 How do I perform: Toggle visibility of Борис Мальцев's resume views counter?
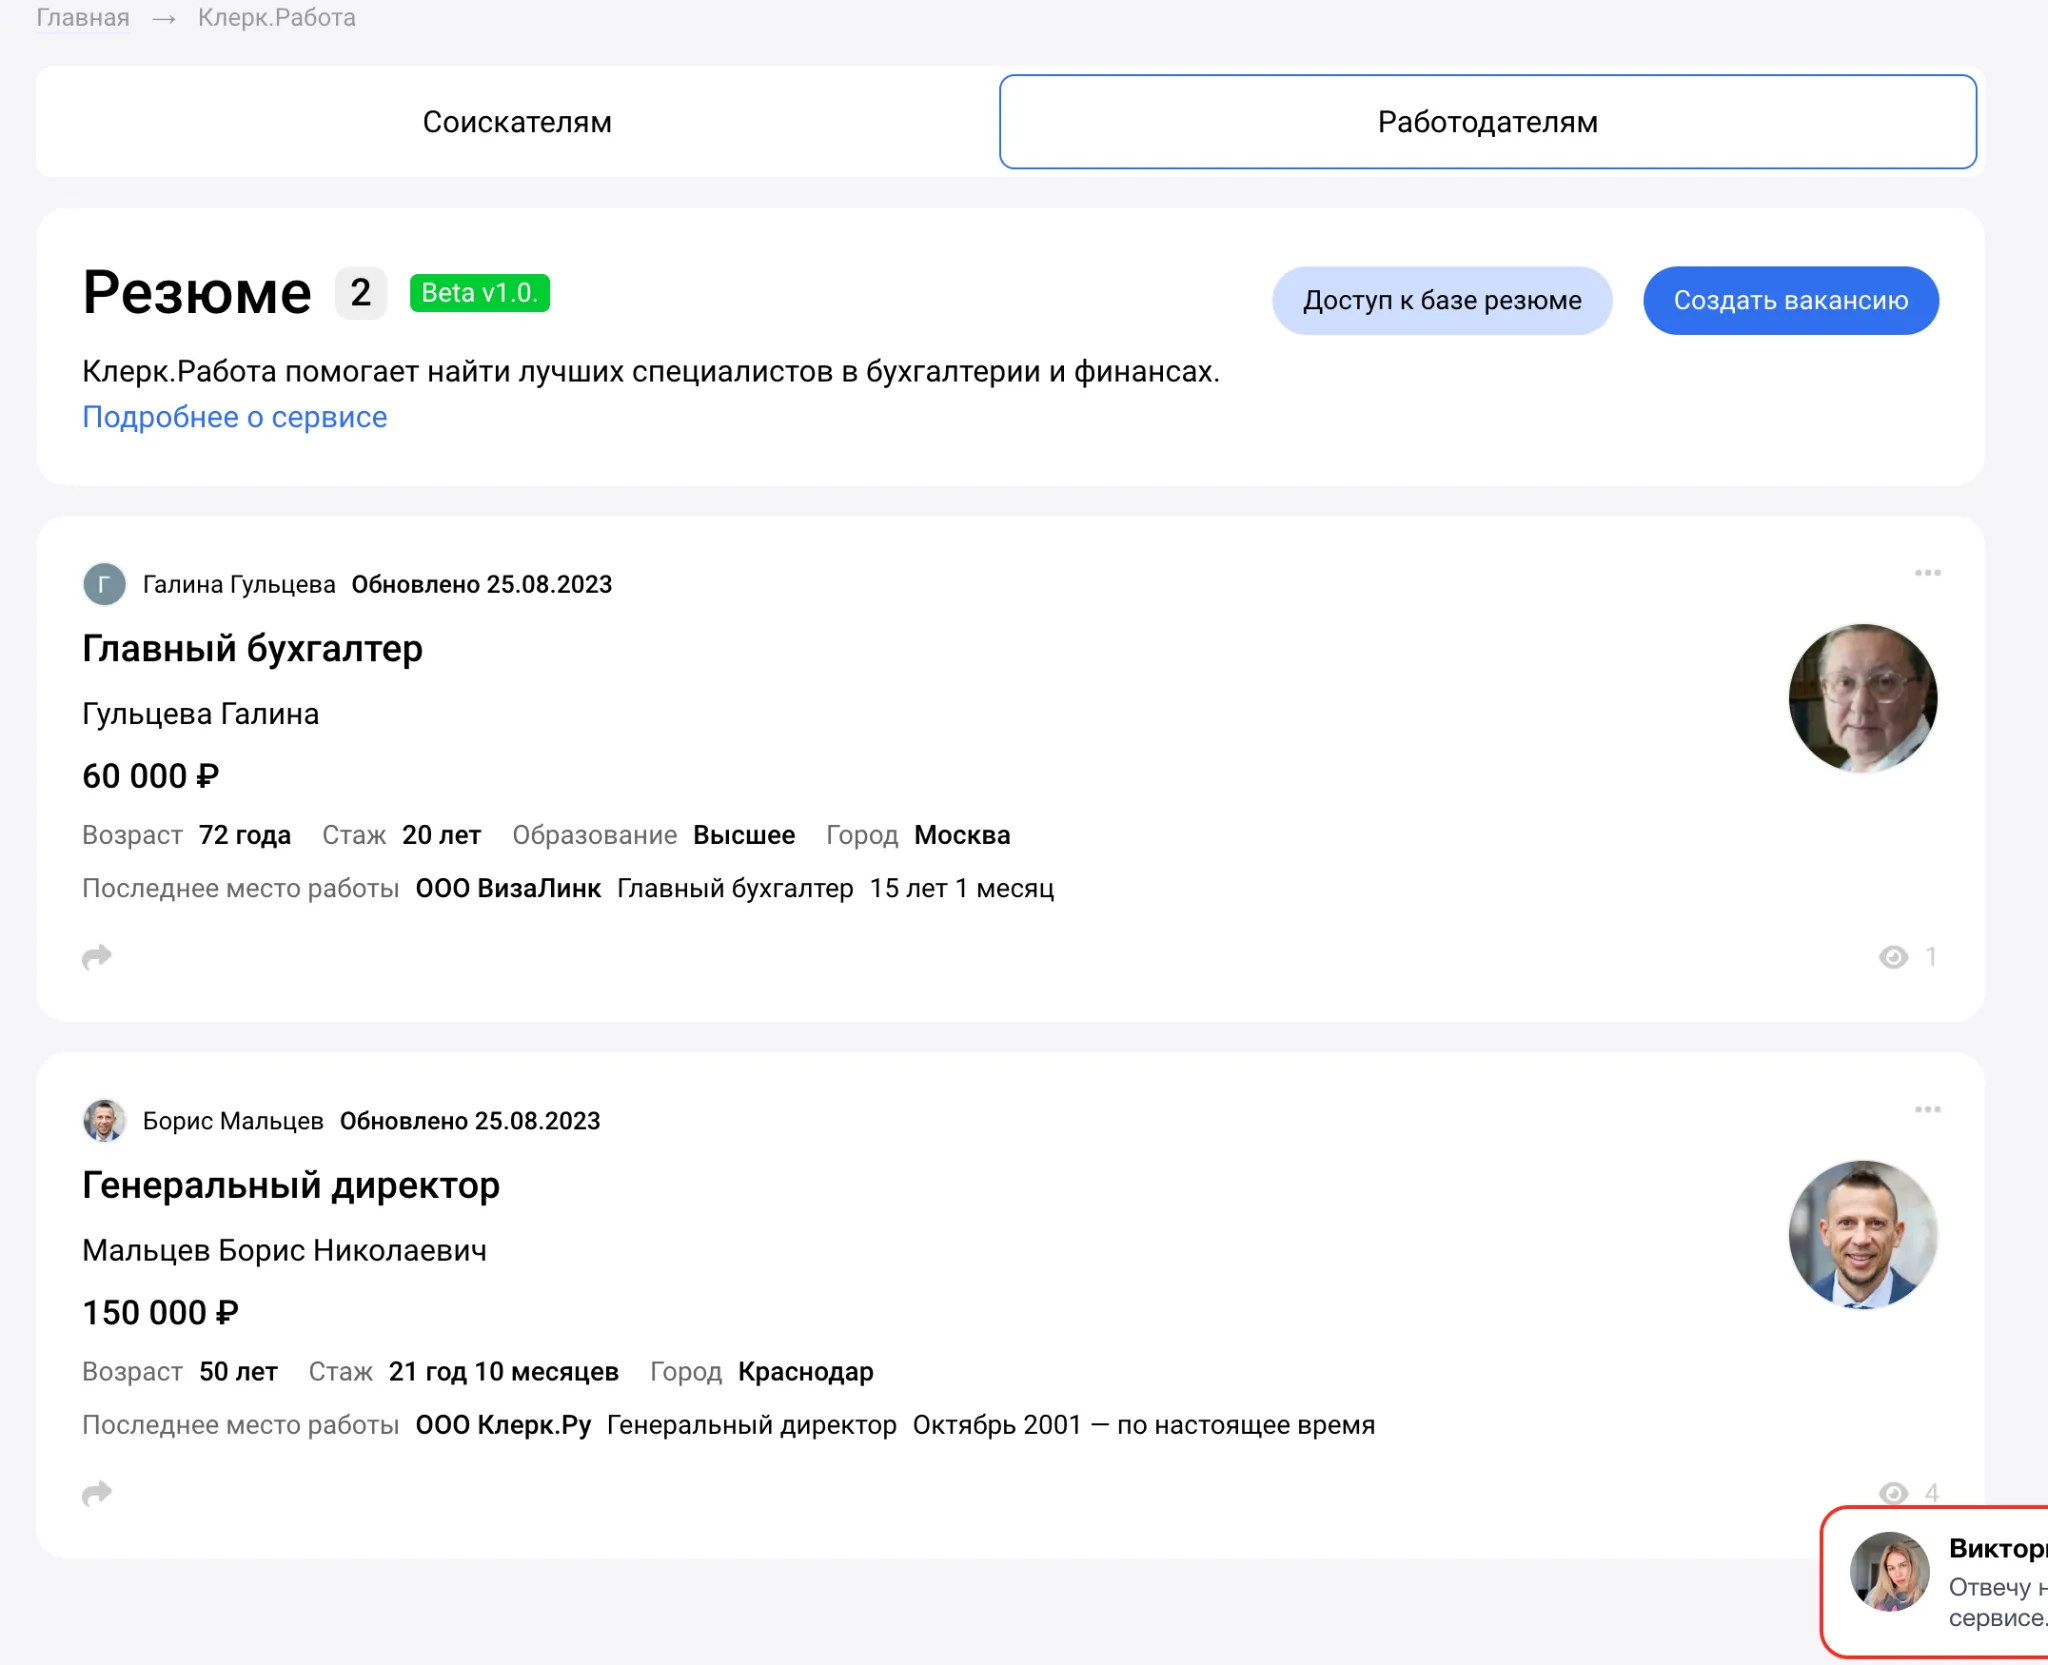(1893, 1494)
